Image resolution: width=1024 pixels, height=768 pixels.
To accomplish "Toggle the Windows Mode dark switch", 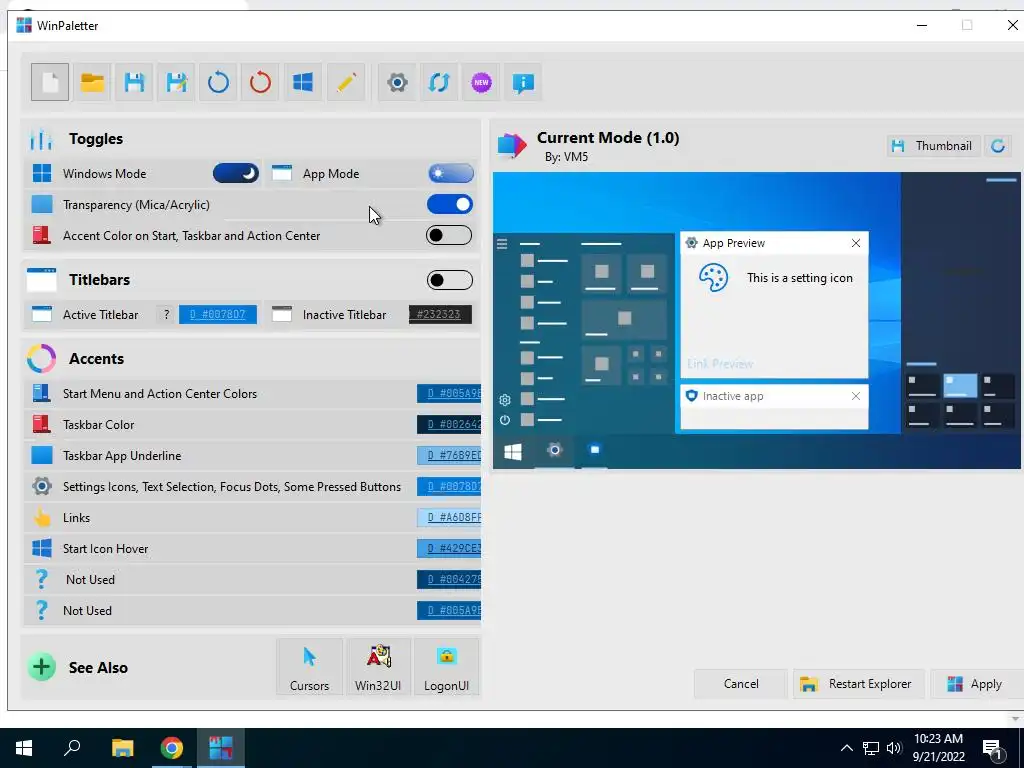I will [x=236, y=173].
